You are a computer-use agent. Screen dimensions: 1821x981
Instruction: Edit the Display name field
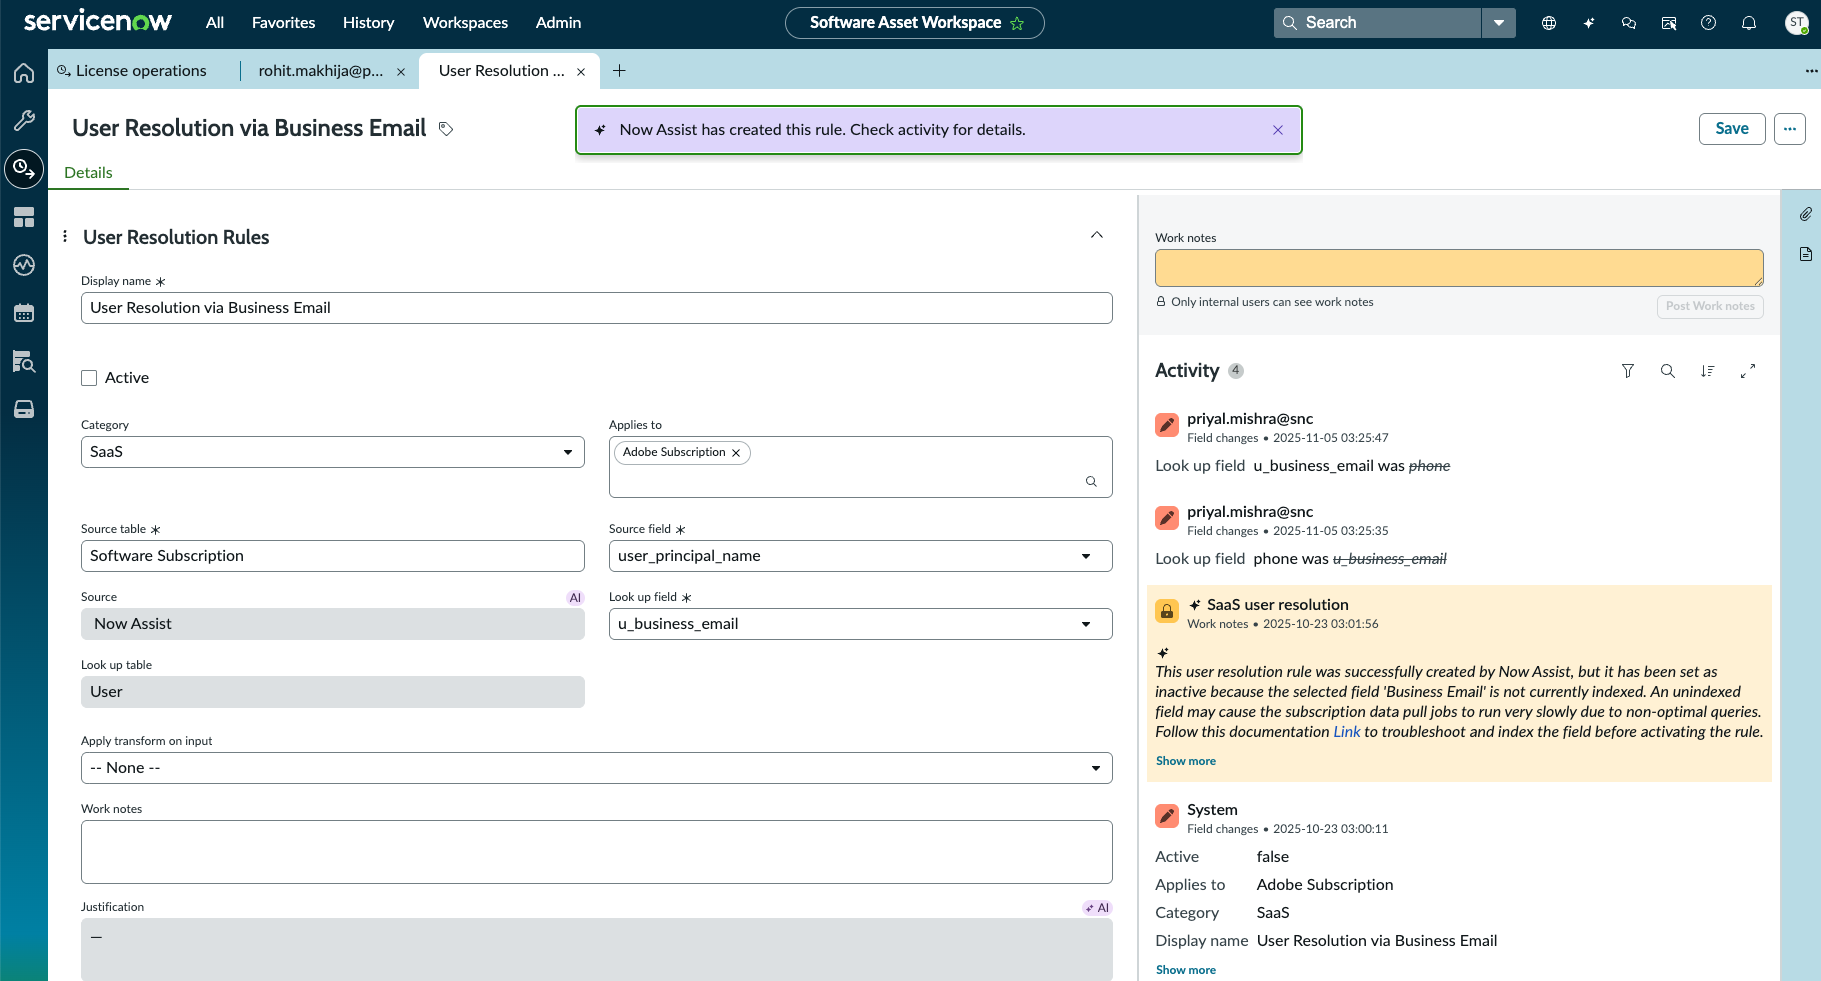597,308
